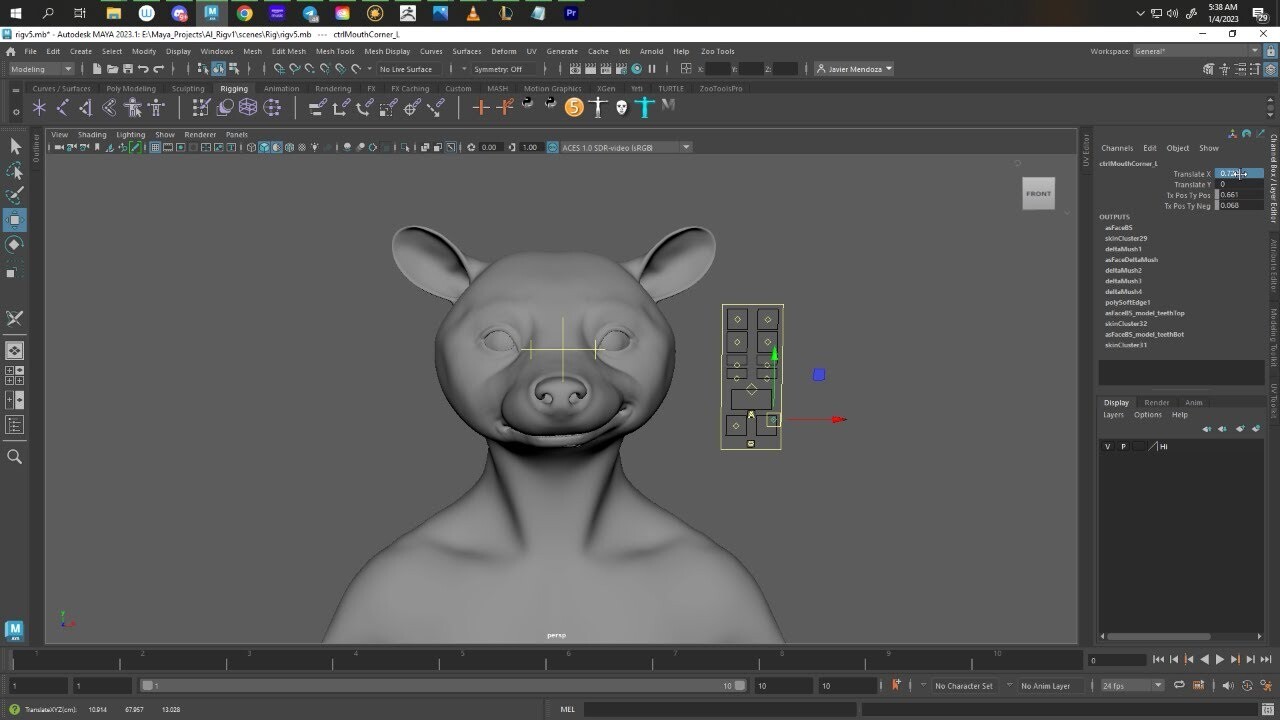Open the Deform menu
This screenshot has height=720, width=1280.
coord(503,51)
